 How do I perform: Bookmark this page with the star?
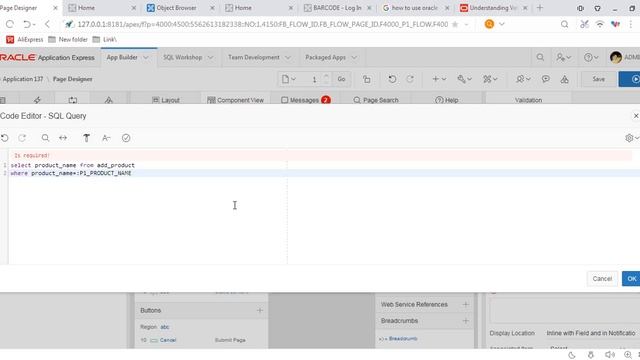455,24
